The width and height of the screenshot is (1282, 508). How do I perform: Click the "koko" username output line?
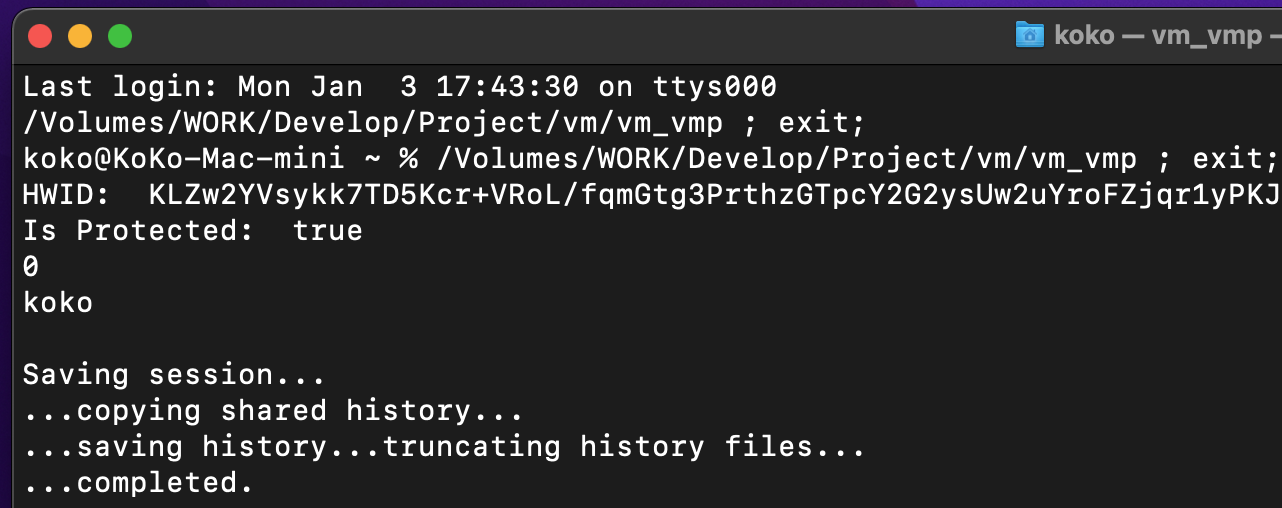point(58,303)
